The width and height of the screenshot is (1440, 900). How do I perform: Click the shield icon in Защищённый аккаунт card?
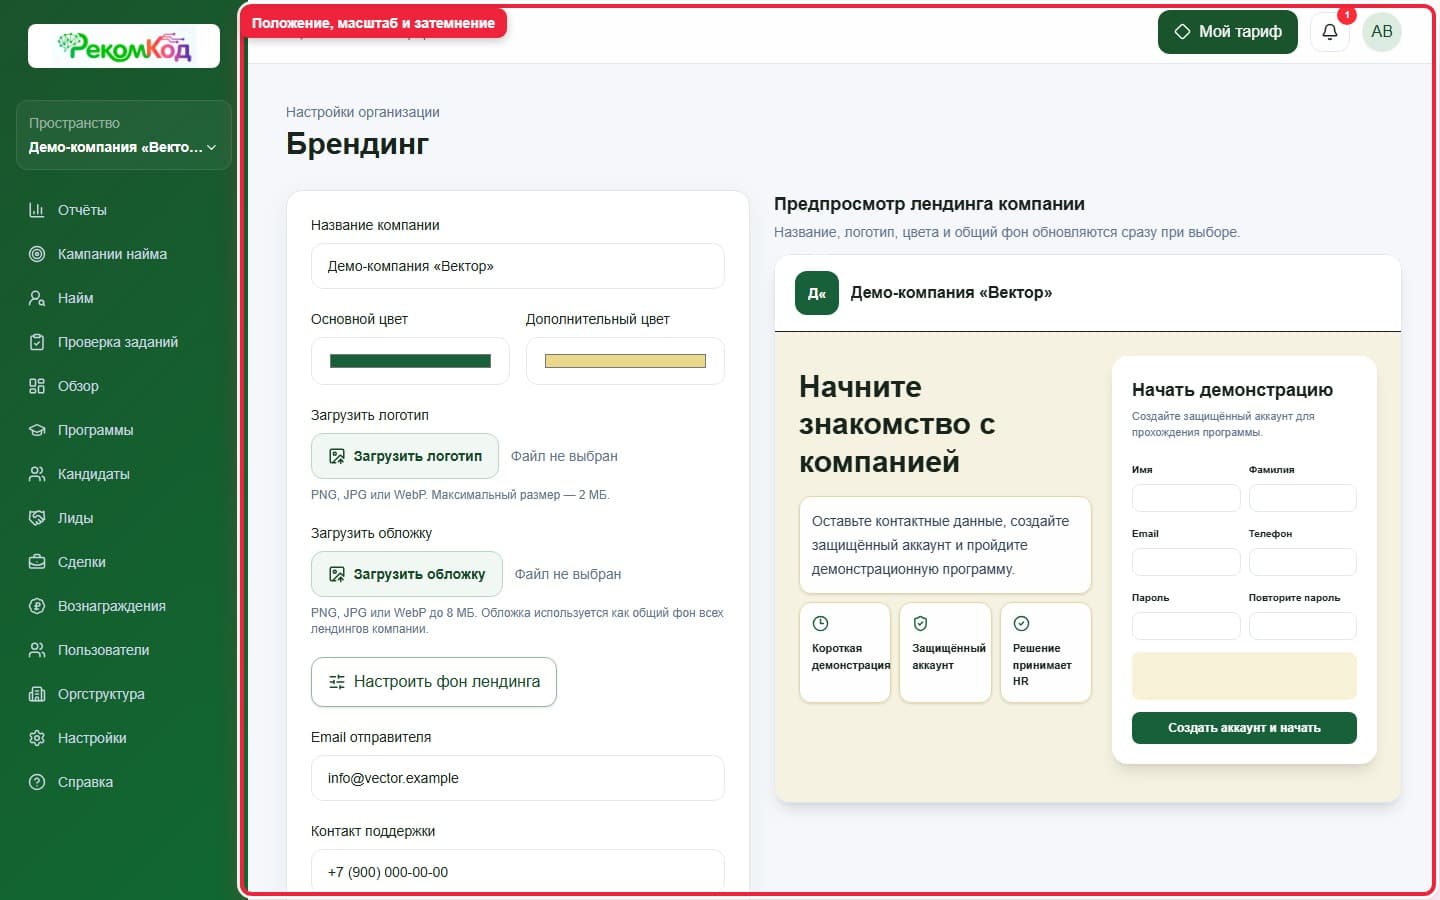coord(921,624)
